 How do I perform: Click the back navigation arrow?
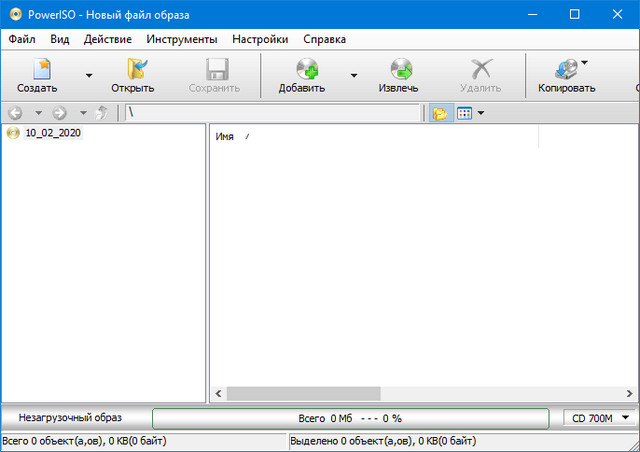click(15, 113)
